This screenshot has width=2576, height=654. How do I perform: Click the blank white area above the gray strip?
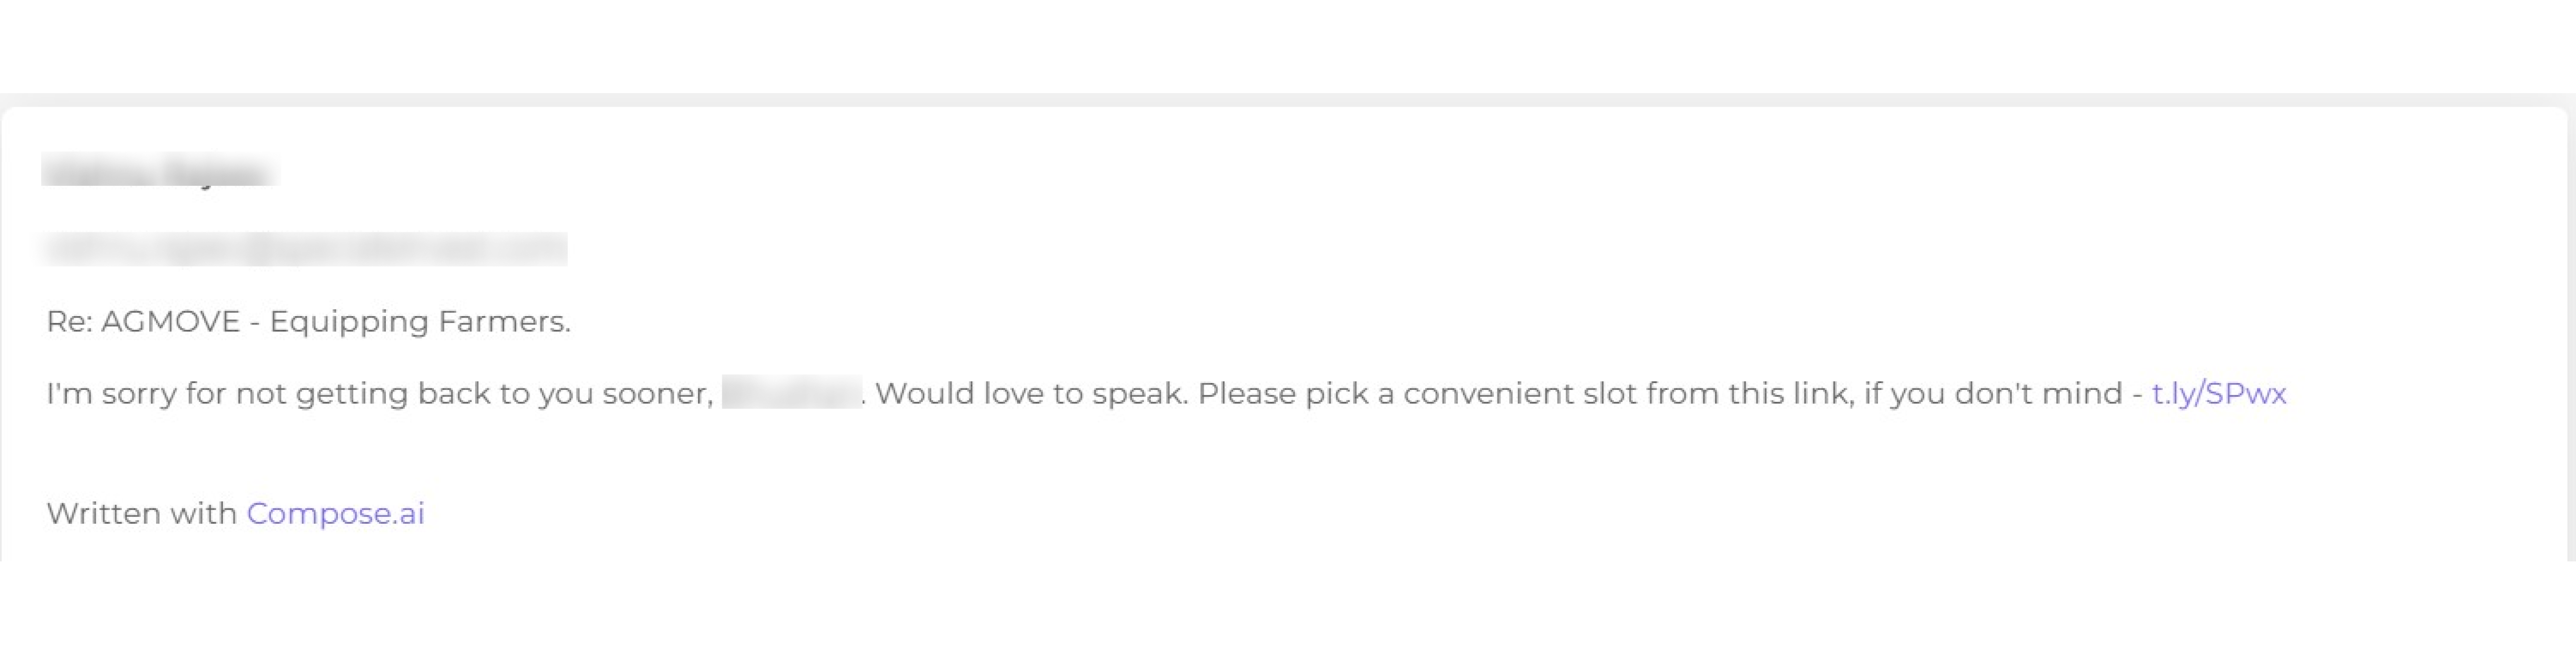[x=1288, y=45]
